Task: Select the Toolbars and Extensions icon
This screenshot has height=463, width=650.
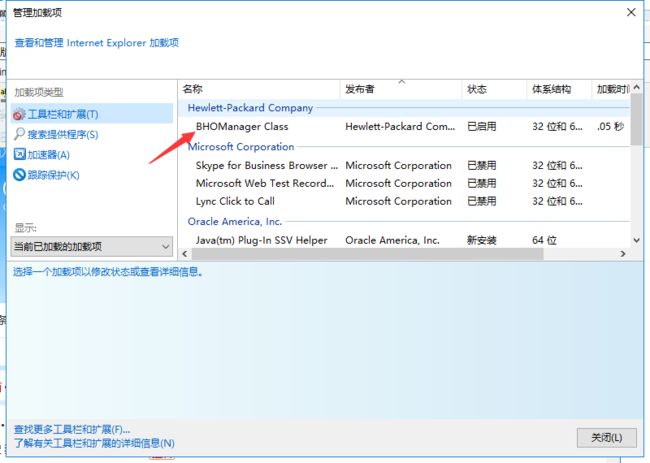Action: point(19,114)
